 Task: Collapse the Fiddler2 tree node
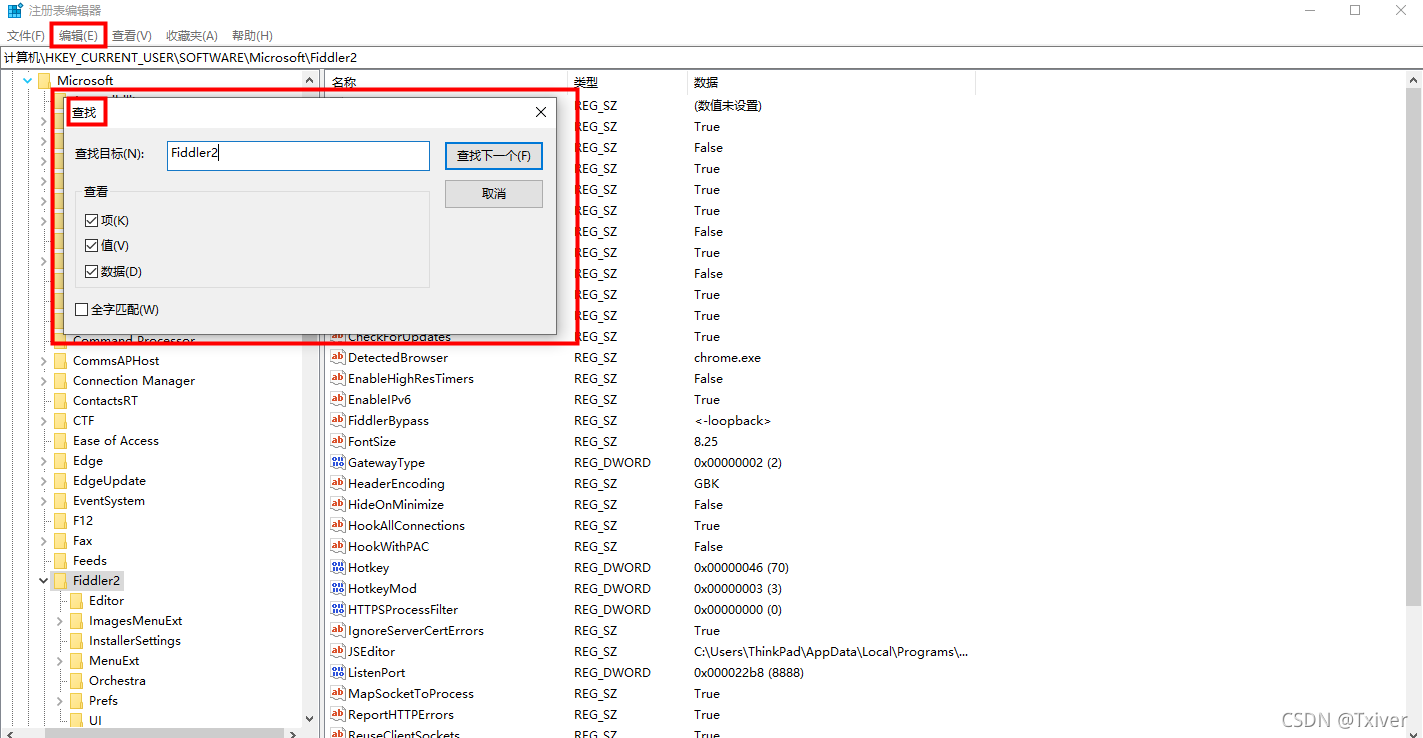coord(43,580)
